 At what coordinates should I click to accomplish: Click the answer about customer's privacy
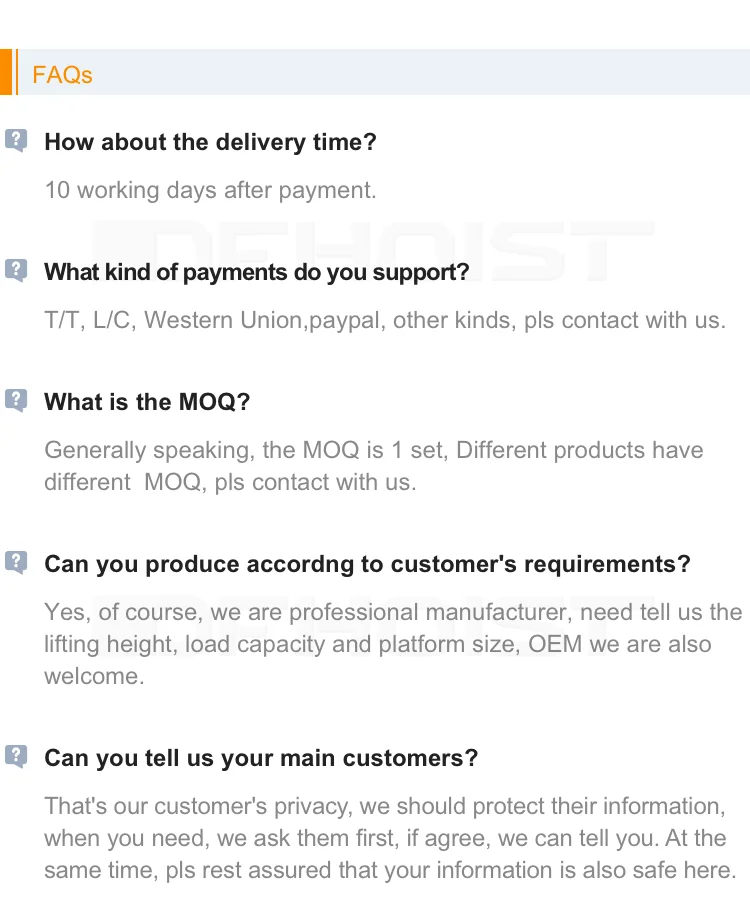click(390, 838)
